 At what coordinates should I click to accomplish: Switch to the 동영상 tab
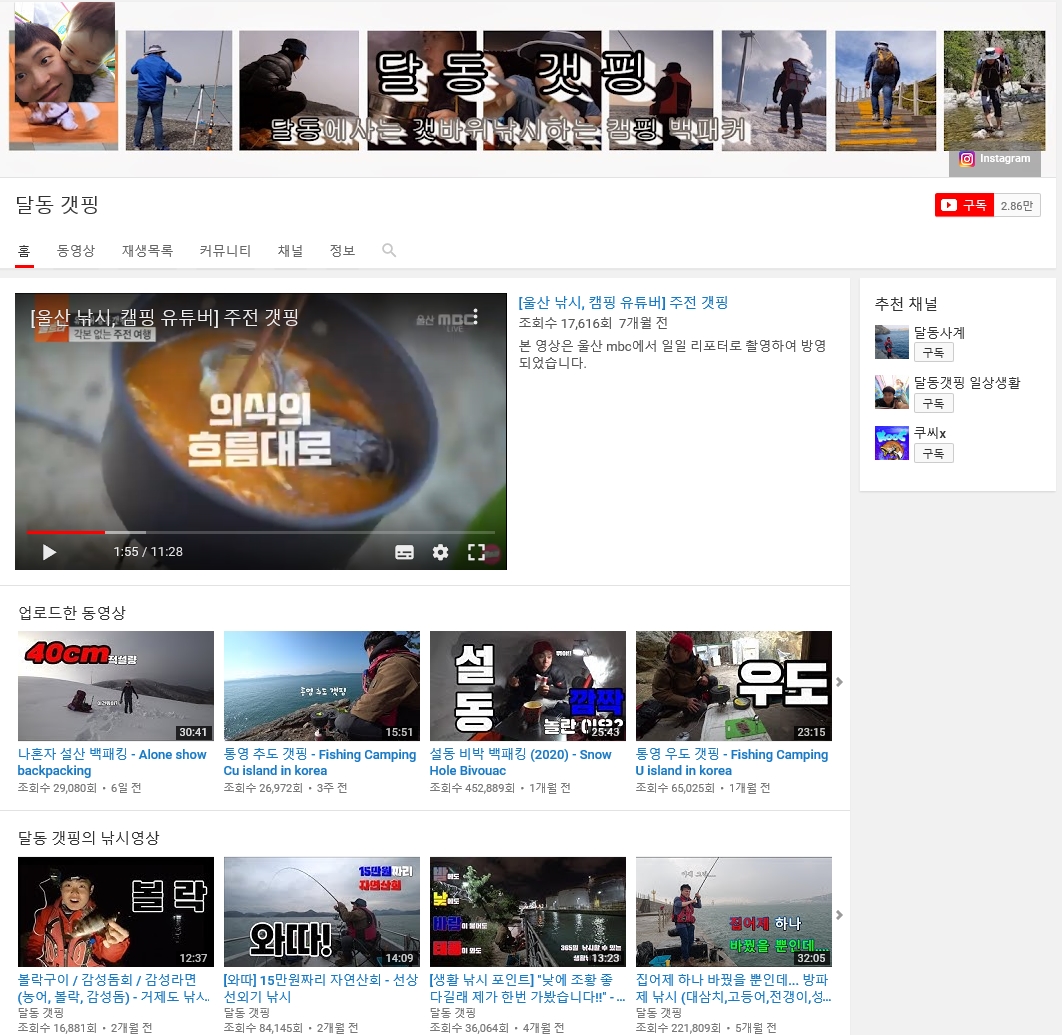[x=76, y=251]
